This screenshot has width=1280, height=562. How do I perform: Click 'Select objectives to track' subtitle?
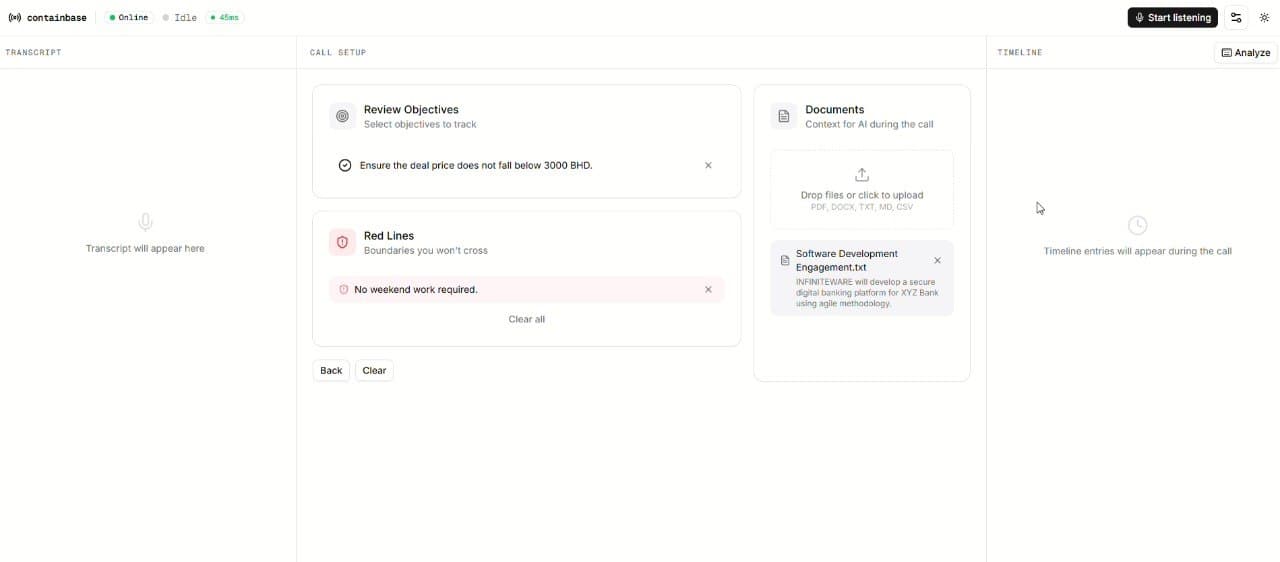click(x=420, y=124)
